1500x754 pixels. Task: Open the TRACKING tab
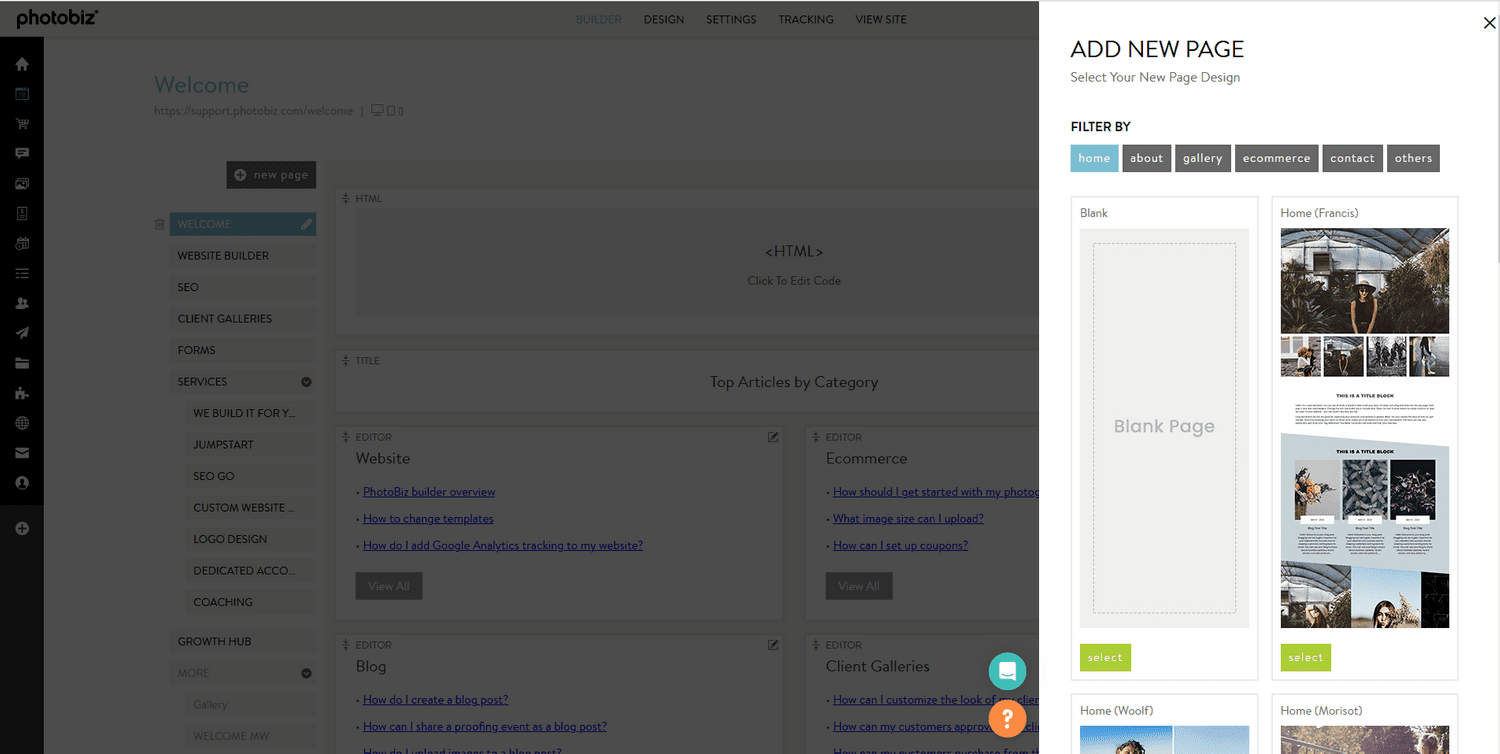pos(806,19)
